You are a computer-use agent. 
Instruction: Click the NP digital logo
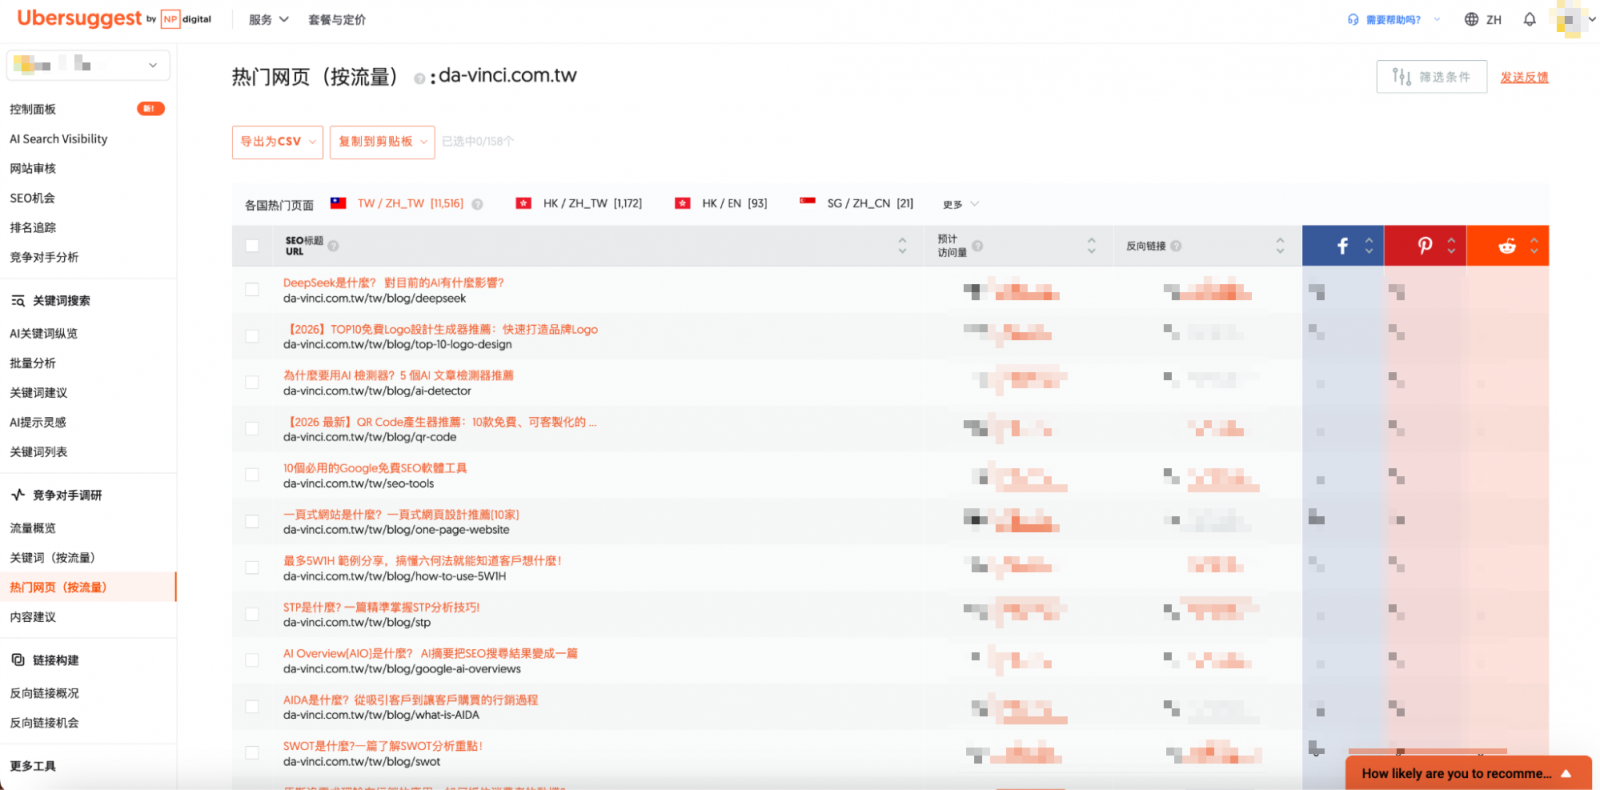(x=186, y=19)
